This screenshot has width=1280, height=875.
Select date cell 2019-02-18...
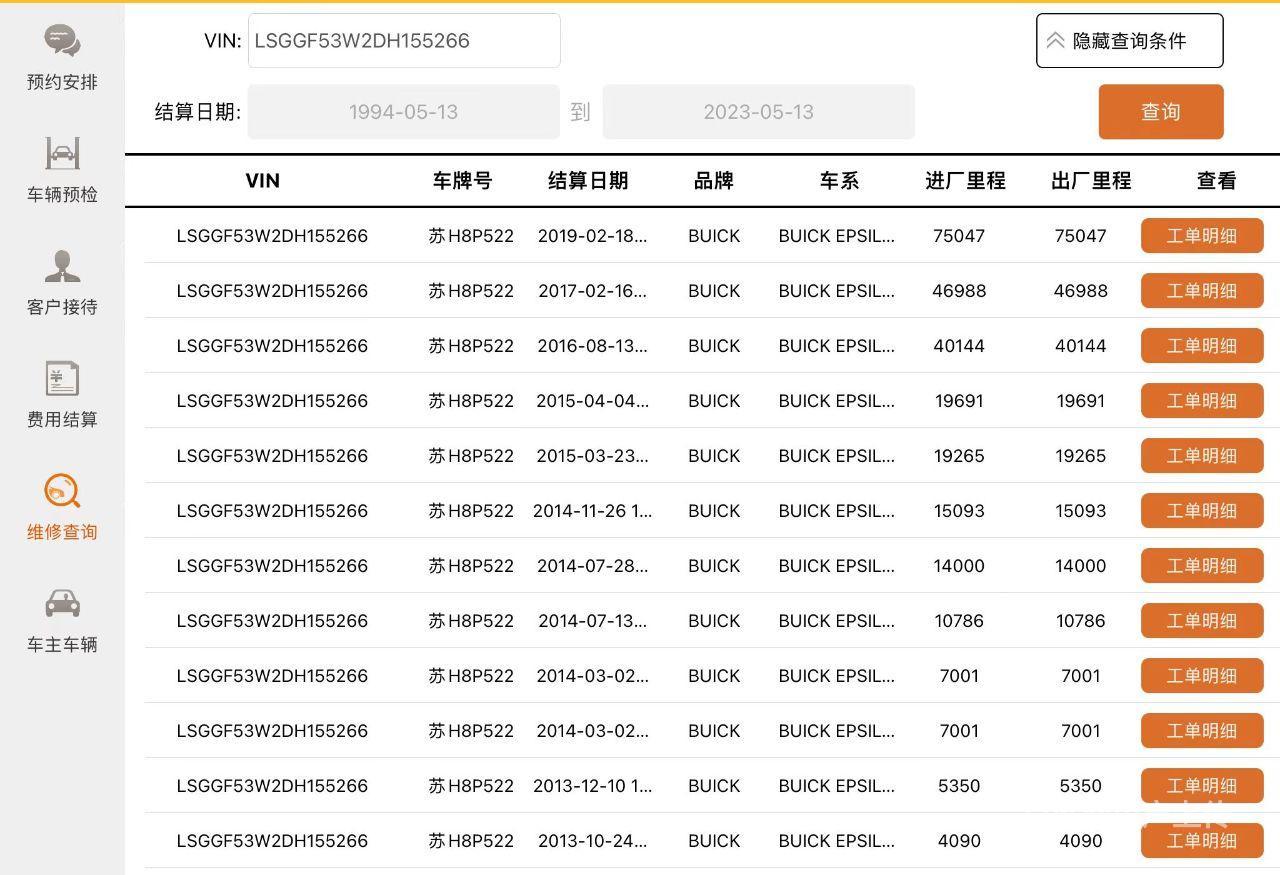click(x=593, y=236)
